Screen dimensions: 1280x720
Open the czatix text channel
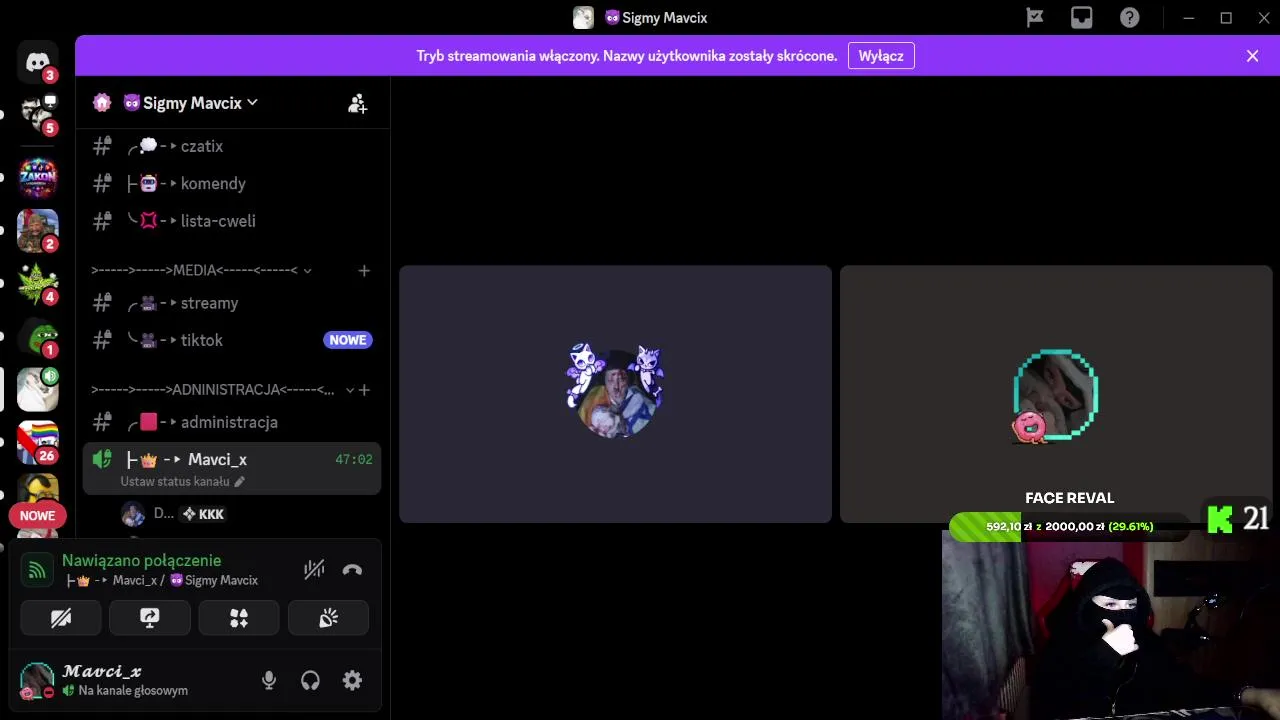click(x=232, y=146)
